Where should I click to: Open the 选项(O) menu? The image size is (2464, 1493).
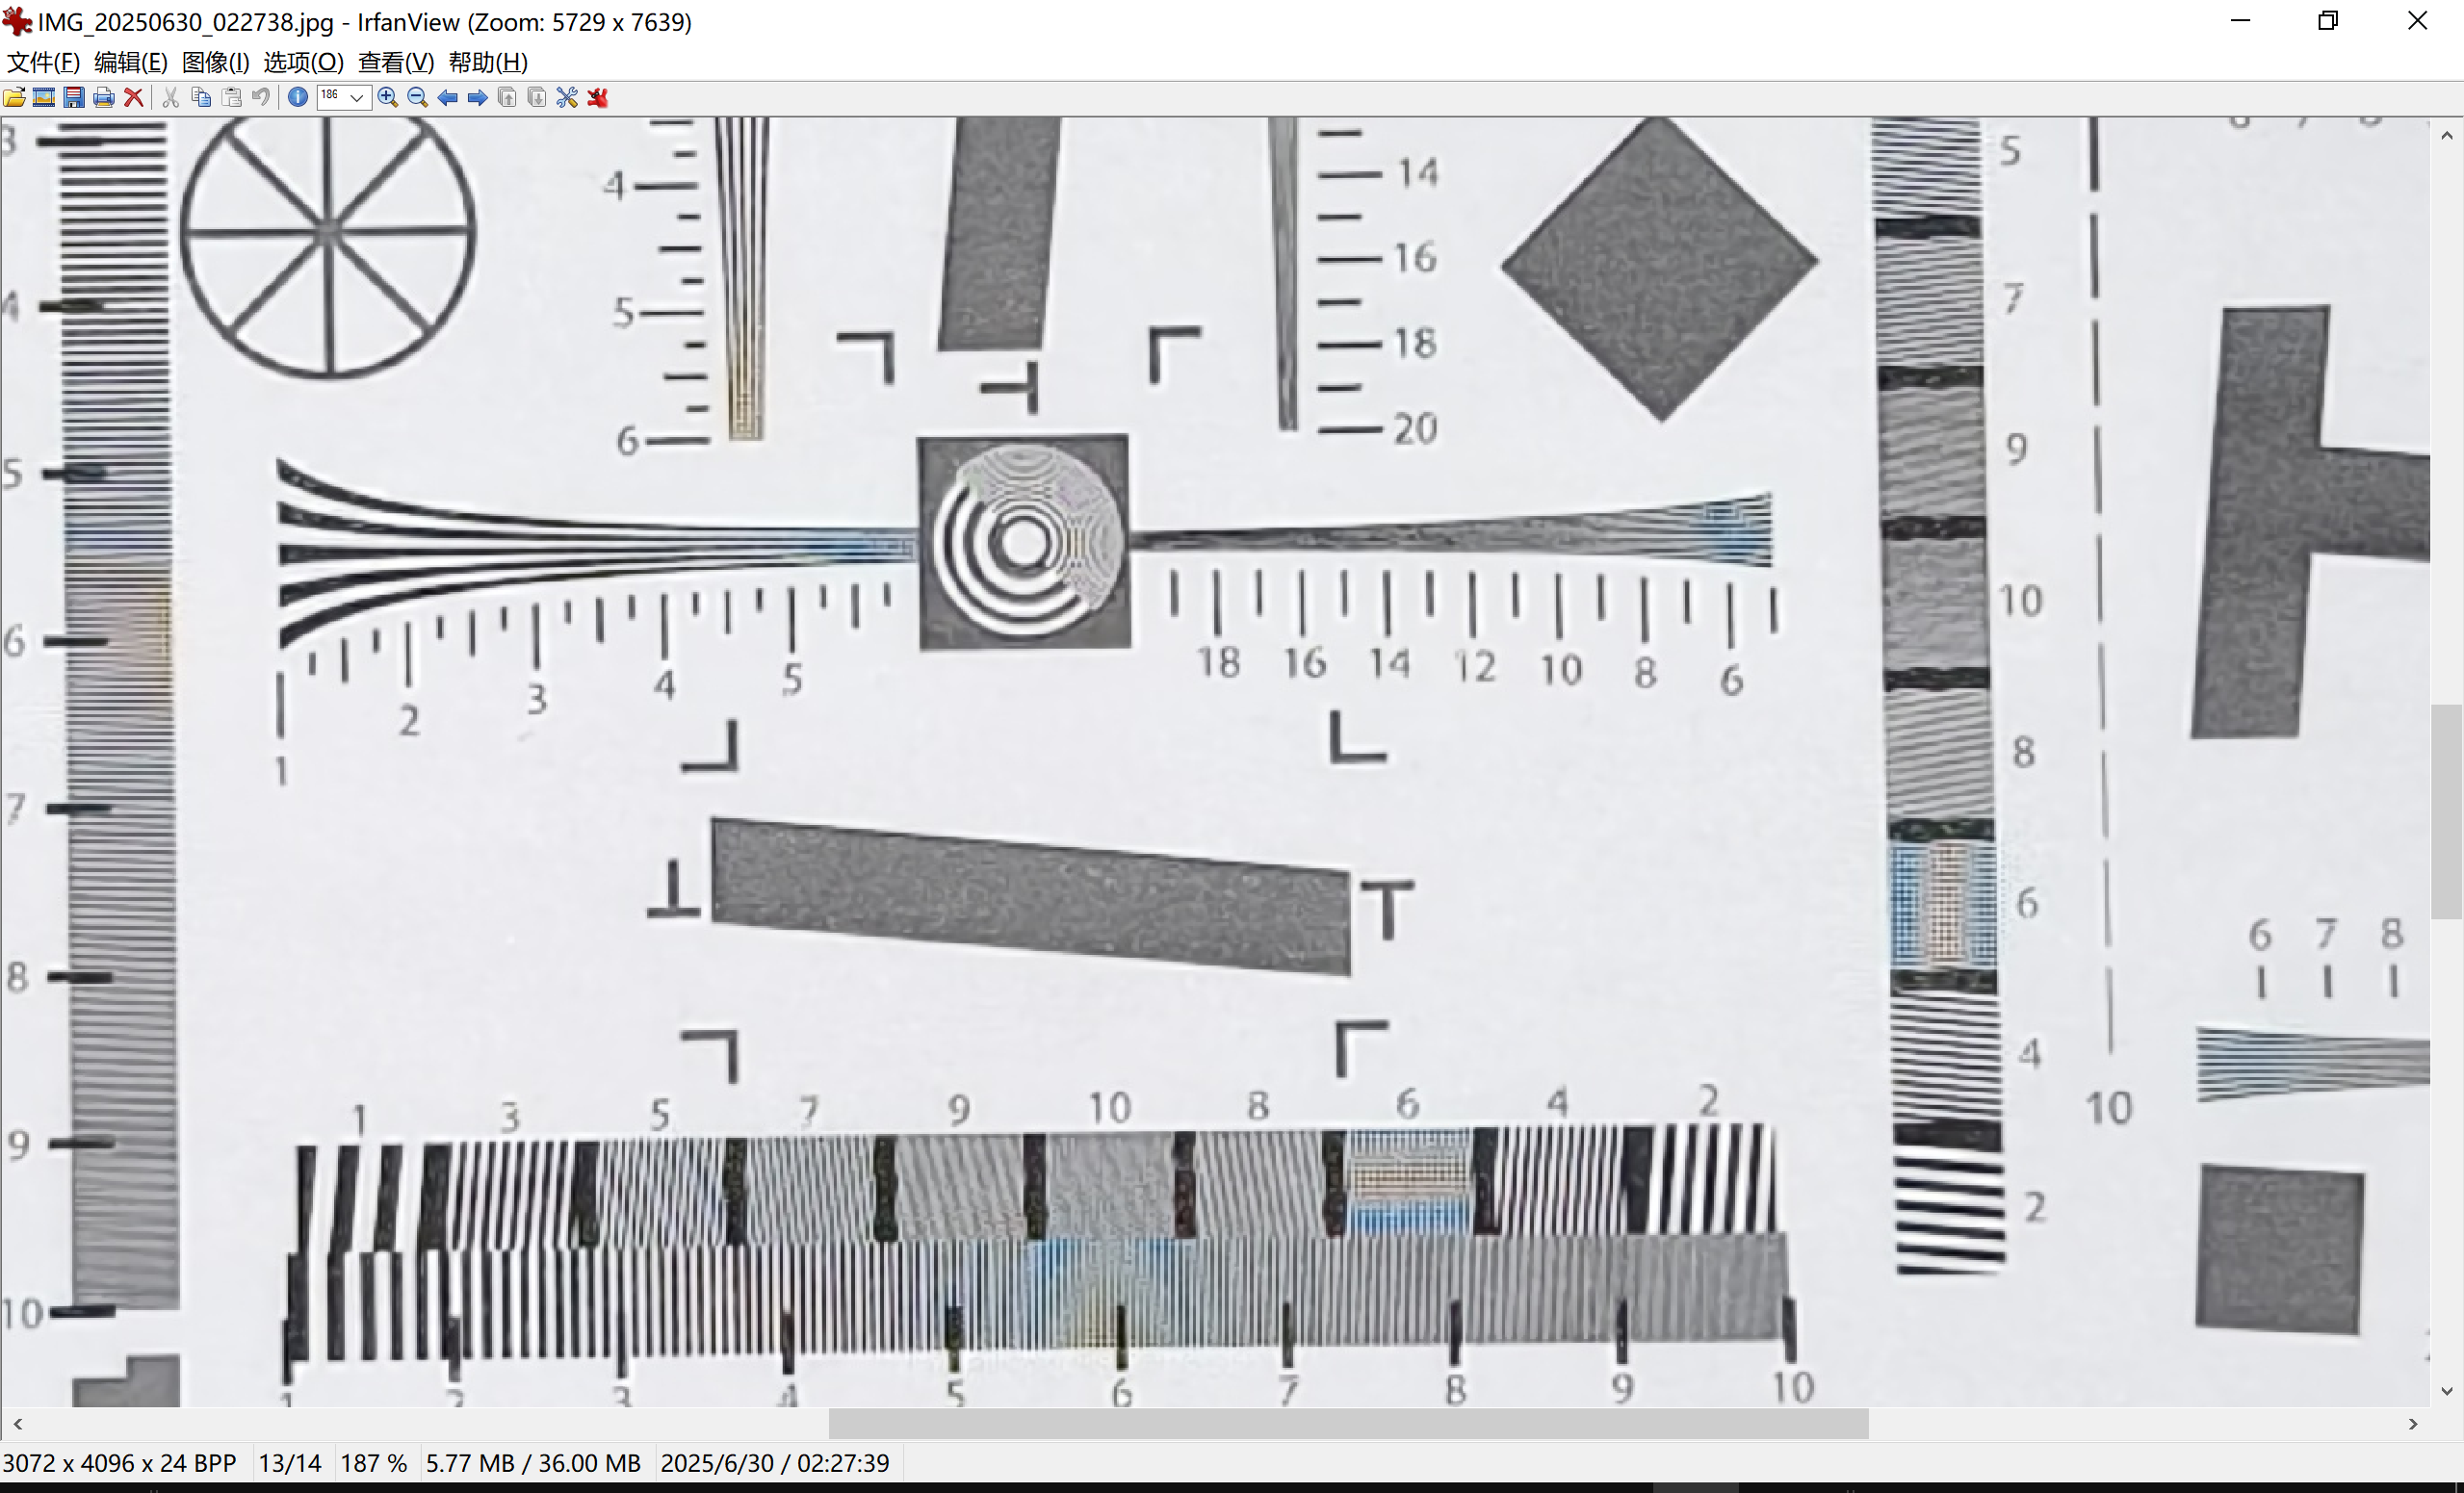(303, 62)
